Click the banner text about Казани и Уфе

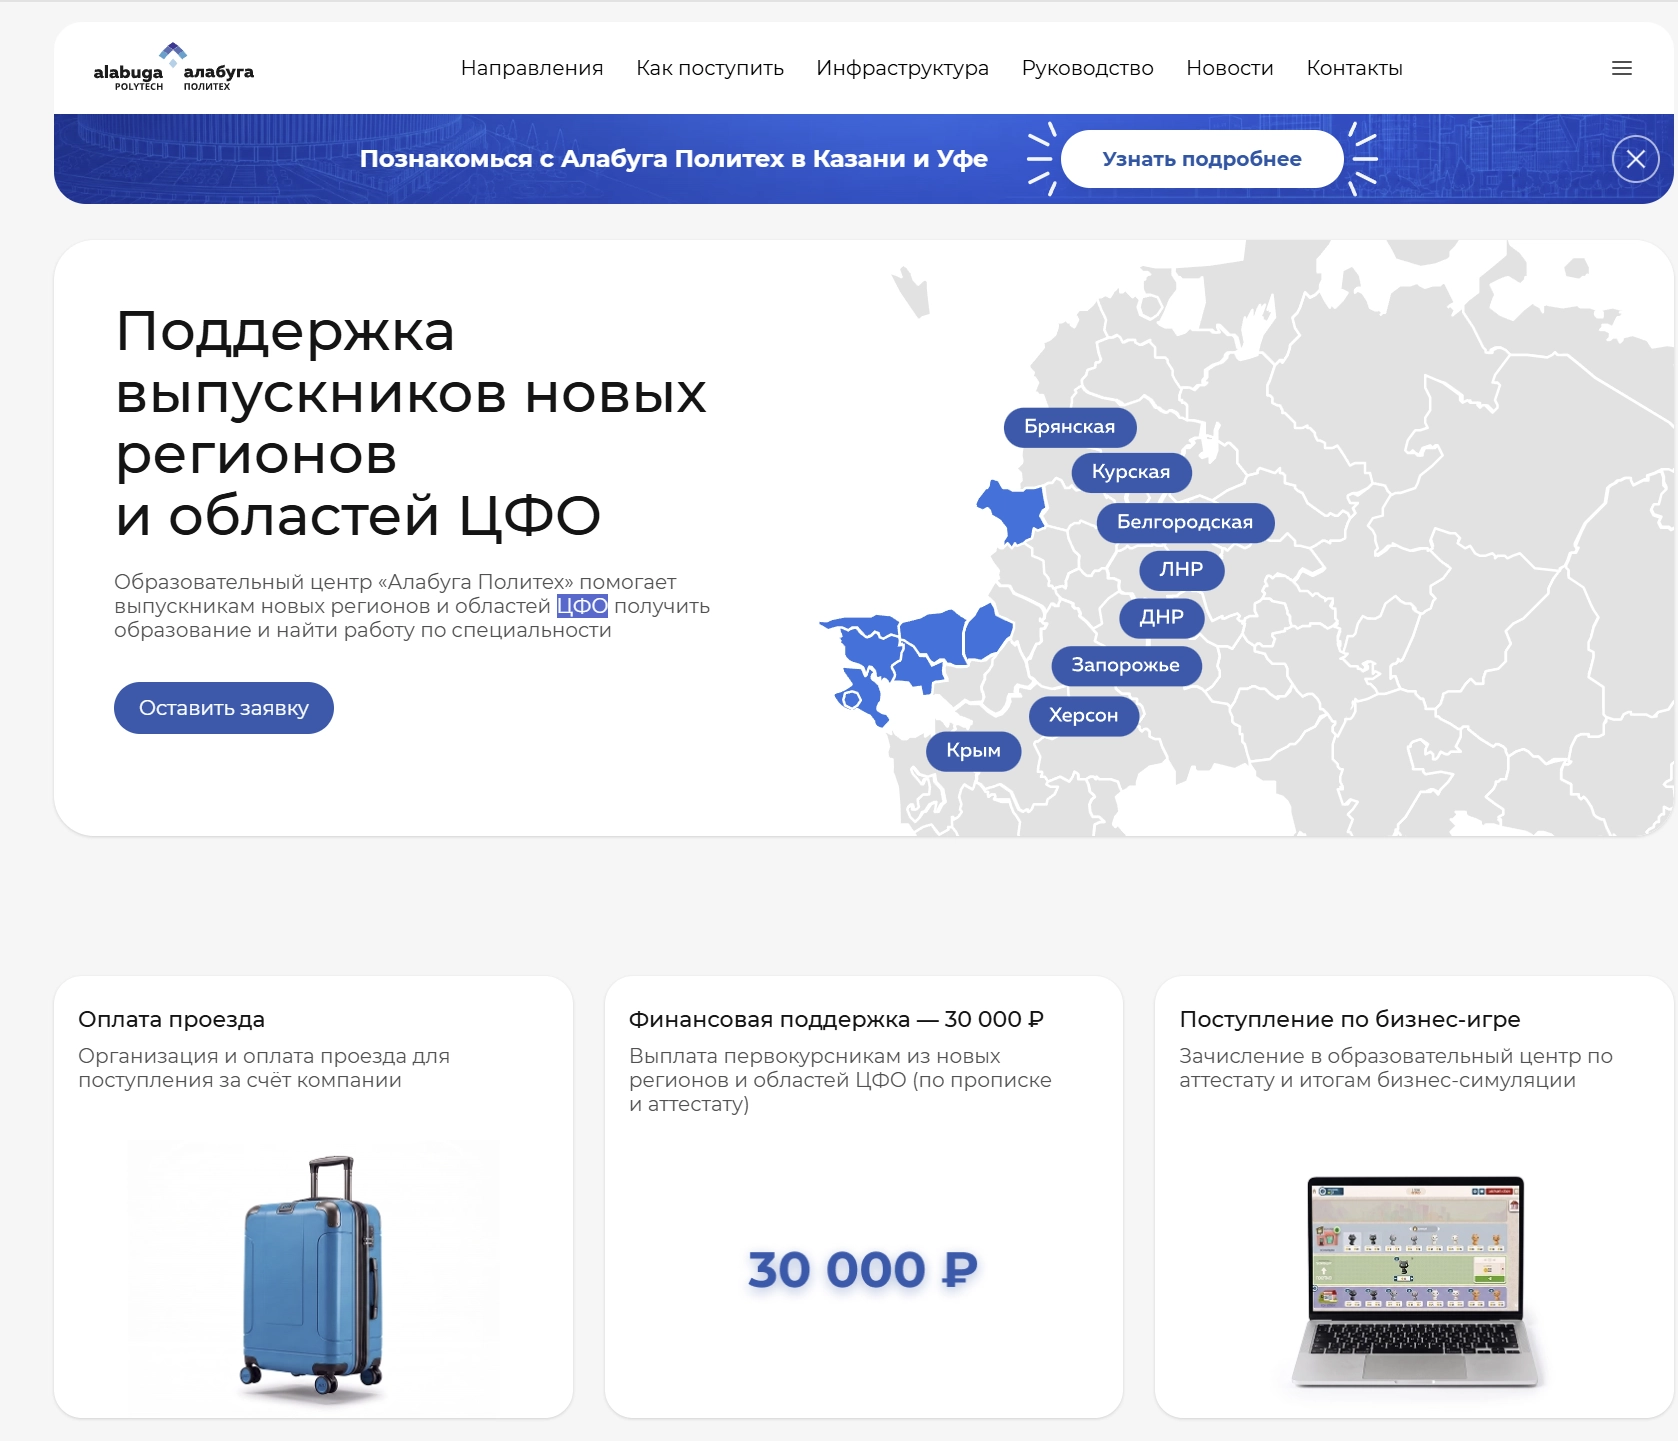click(x=674, y=159)
